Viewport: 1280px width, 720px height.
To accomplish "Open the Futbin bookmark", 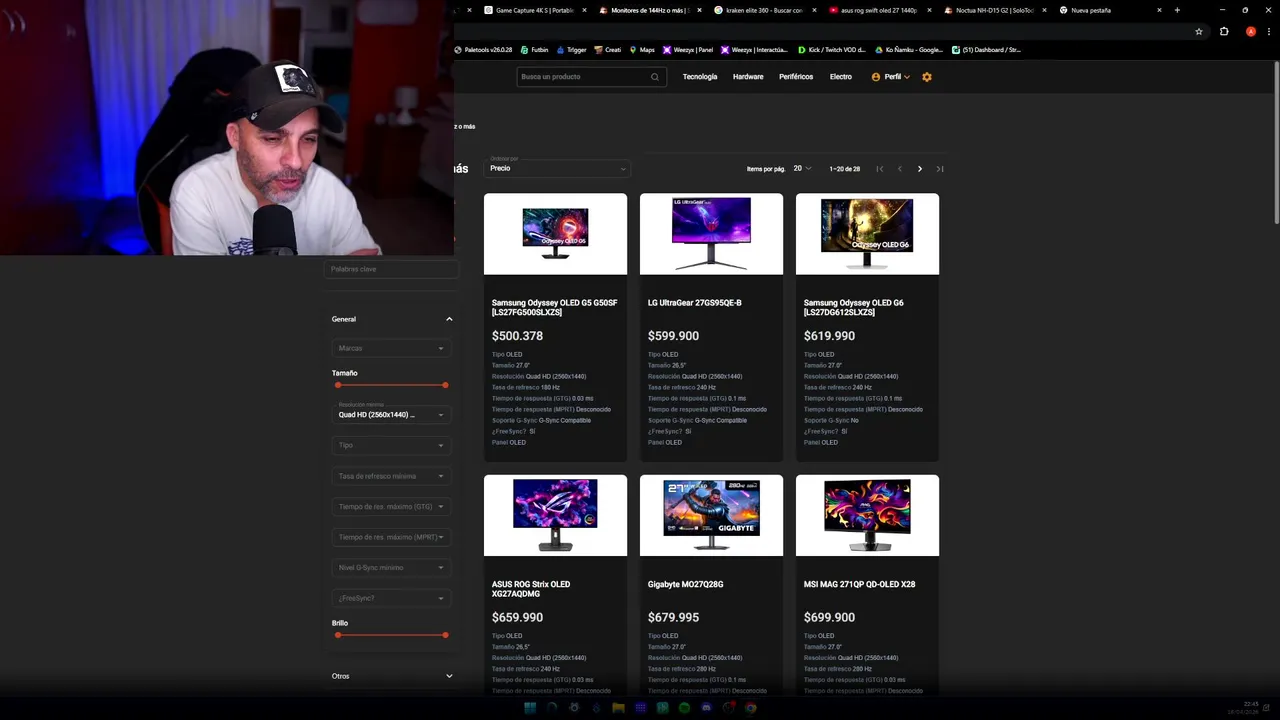I will point(534,50).
